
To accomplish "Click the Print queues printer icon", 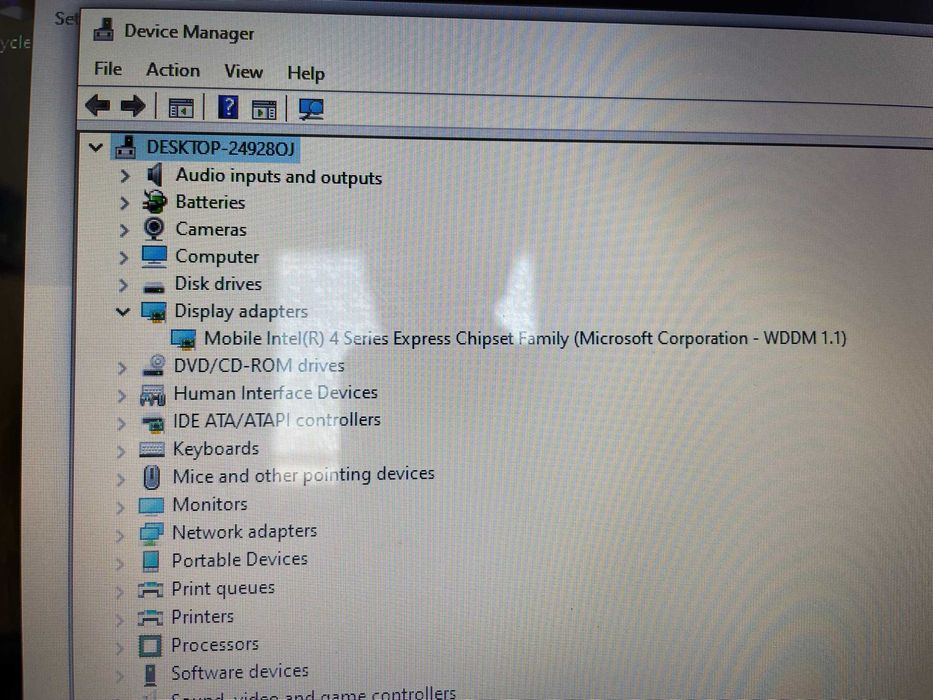I will click(150, 589).
